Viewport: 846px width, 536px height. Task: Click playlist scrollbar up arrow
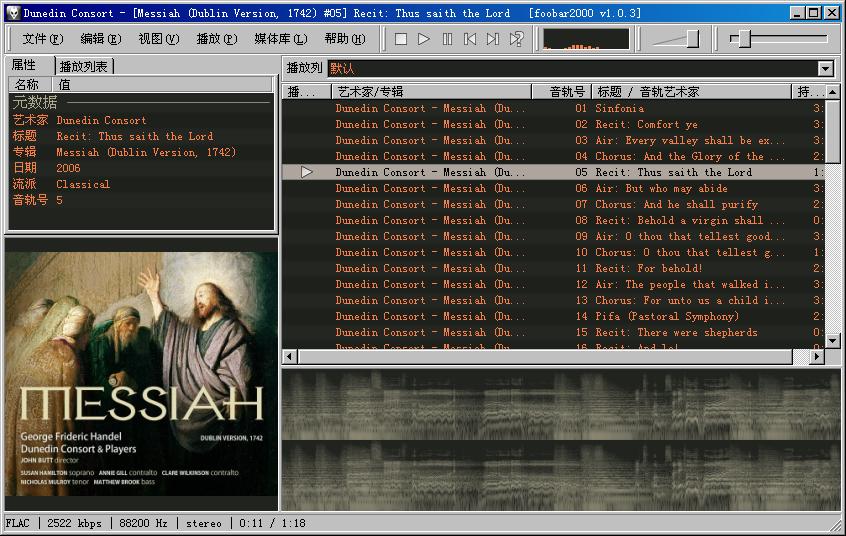pyautogui.click(x=833, y=92)
